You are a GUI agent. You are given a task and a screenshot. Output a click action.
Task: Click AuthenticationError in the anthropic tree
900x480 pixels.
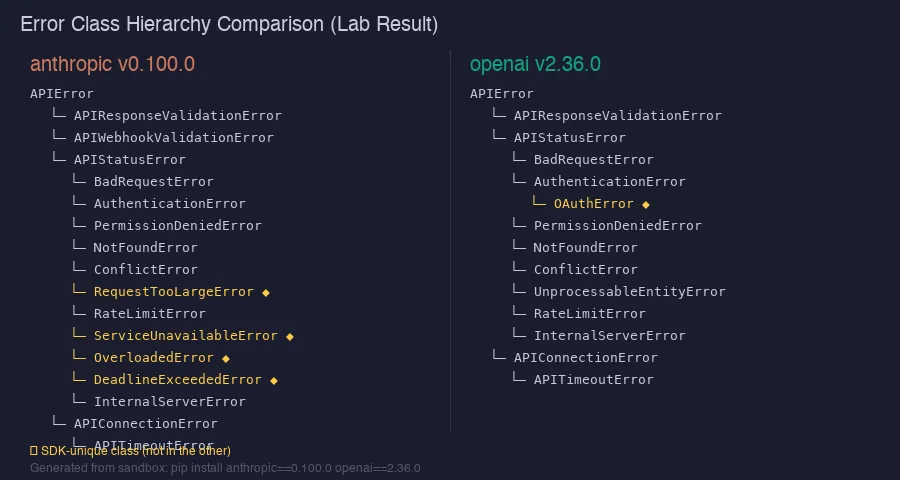coord(170,203)
